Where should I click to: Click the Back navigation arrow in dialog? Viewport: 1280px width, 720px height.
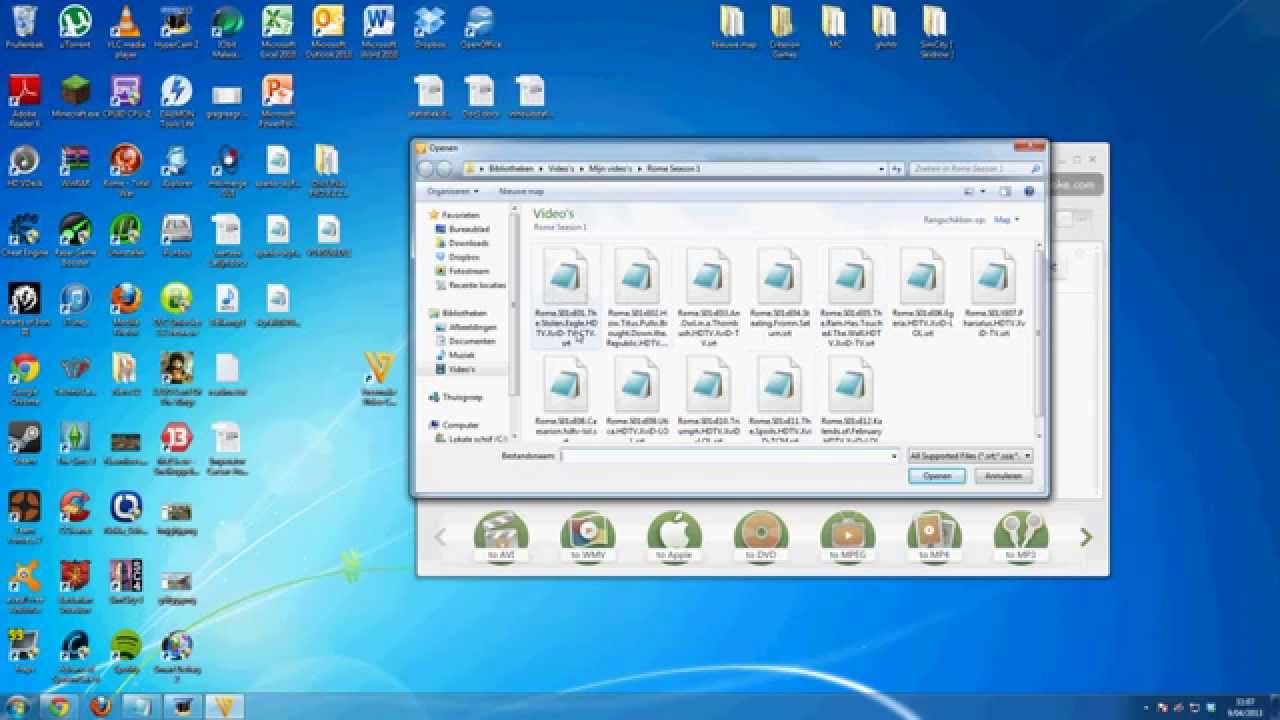click(426, 169)
